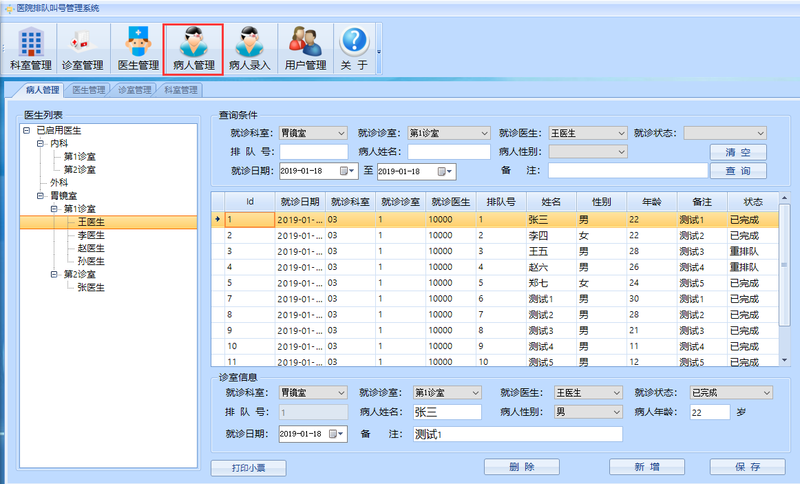Edit 备注 field containing 测试1

click(x=518, y=434)
